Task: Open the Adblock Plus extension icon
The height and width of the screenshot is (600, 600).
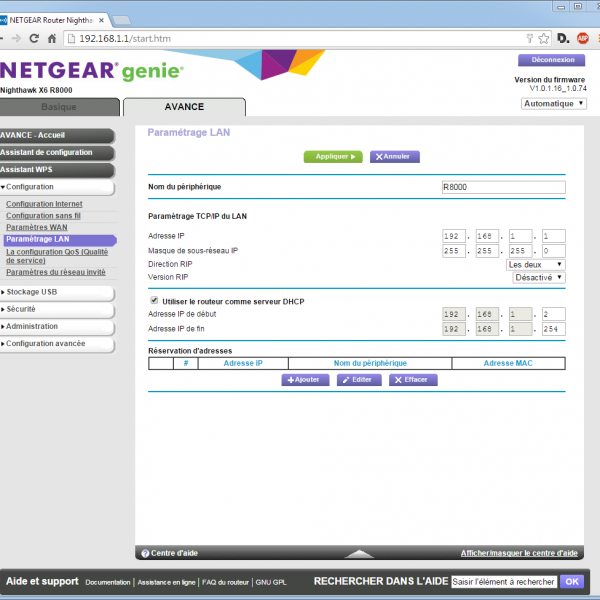Action: (x=581, y=39)
